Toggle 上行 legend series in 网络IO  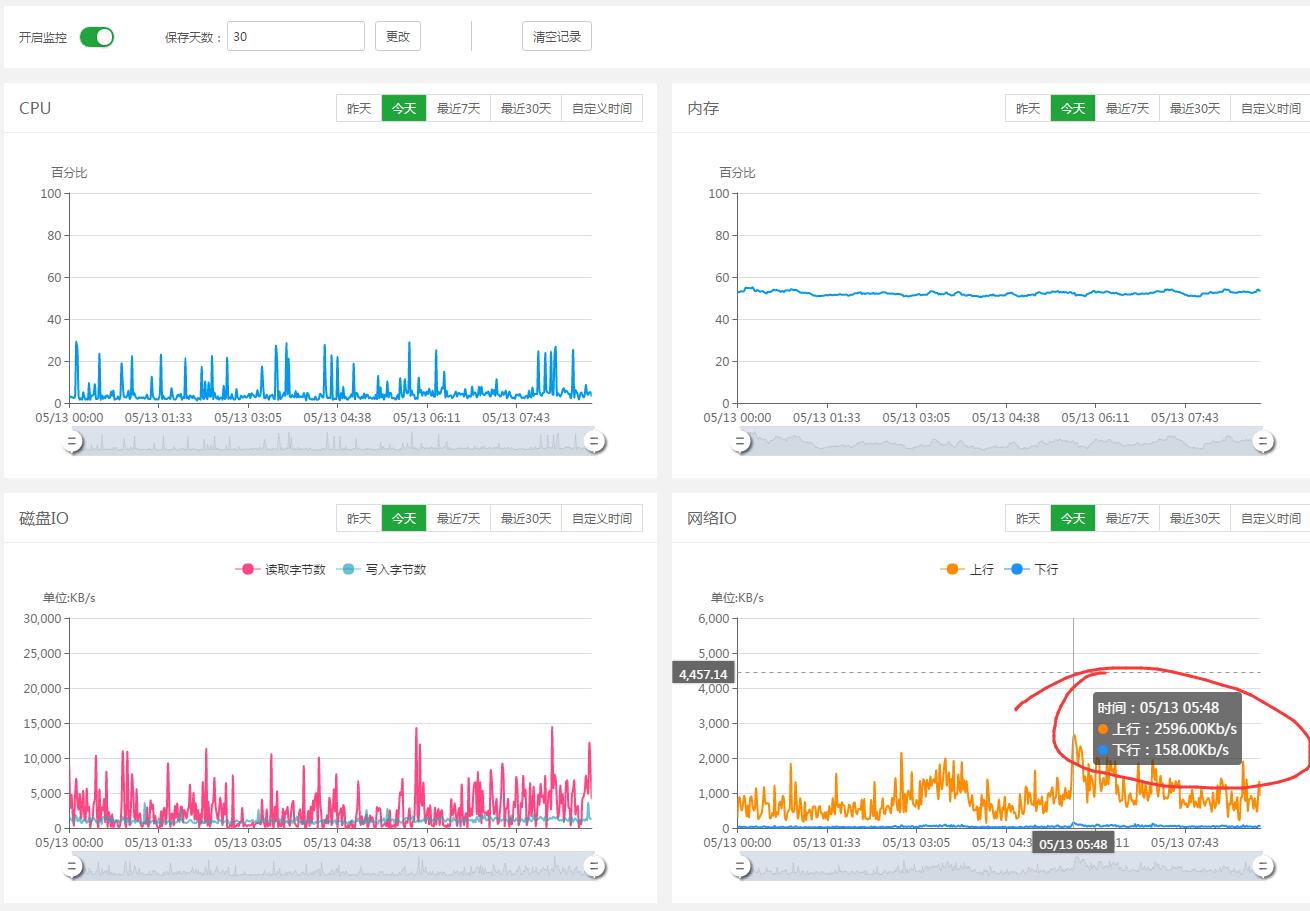pos(967,569)
